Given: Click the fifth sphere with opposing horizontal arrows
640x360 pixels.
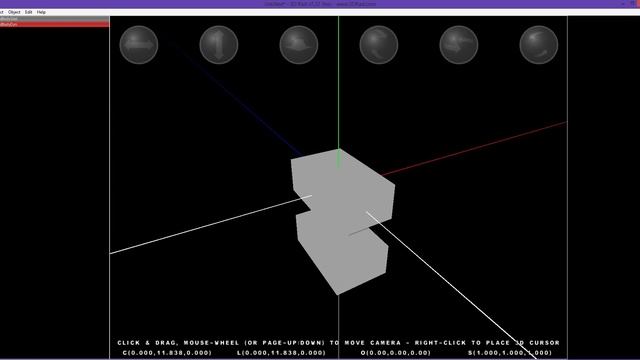Looking at the screenshot, I should click(x=459, y=45).
